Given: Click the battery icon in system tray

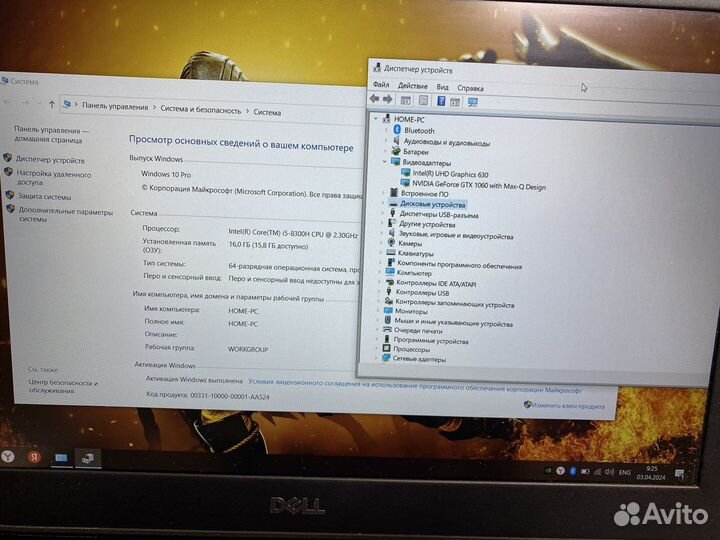Looking at the screenshot, I should click(x=585, y=471).
